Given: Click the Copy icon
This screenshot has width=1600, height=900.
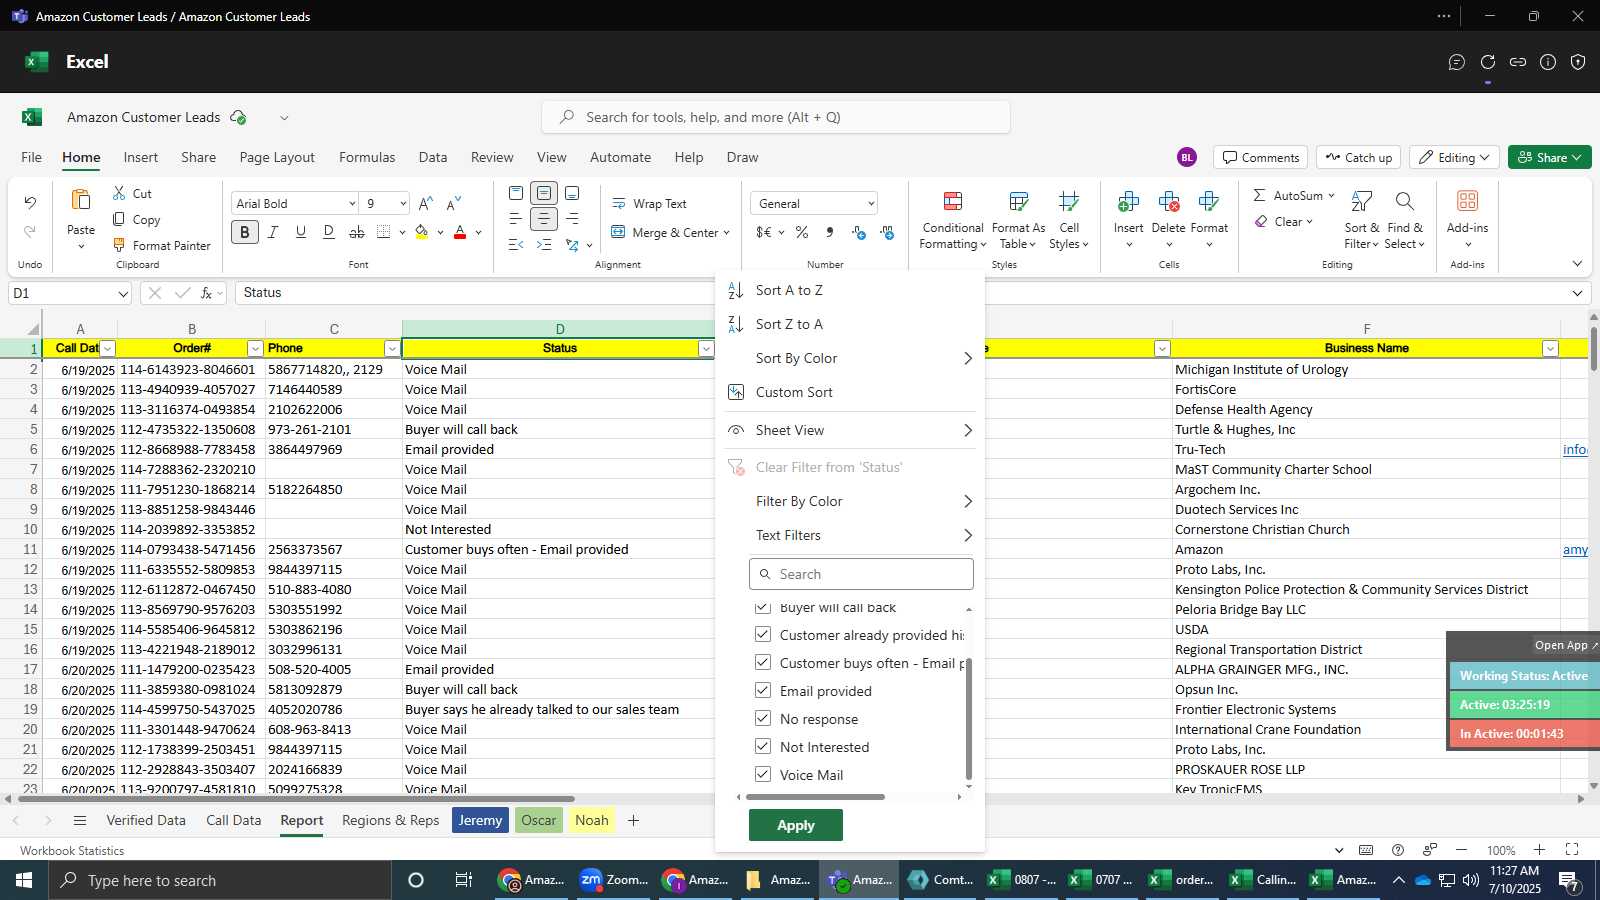Looking at the screenshot, I should [119, 219].
